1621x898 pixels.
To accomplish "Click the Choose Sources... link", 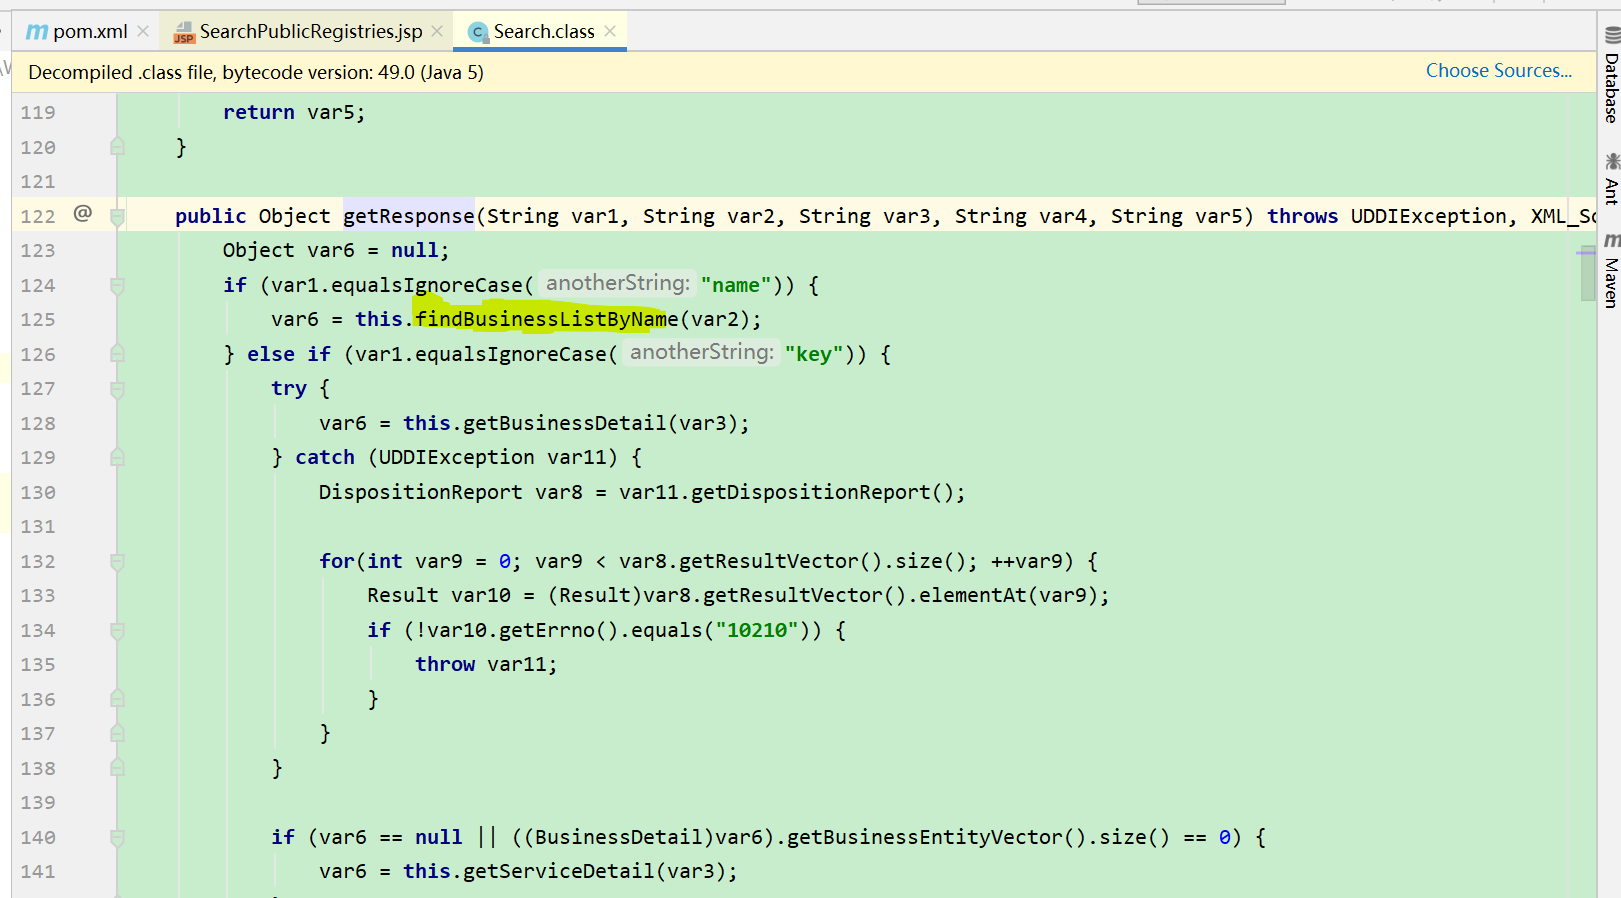I will pos(1498,71).
